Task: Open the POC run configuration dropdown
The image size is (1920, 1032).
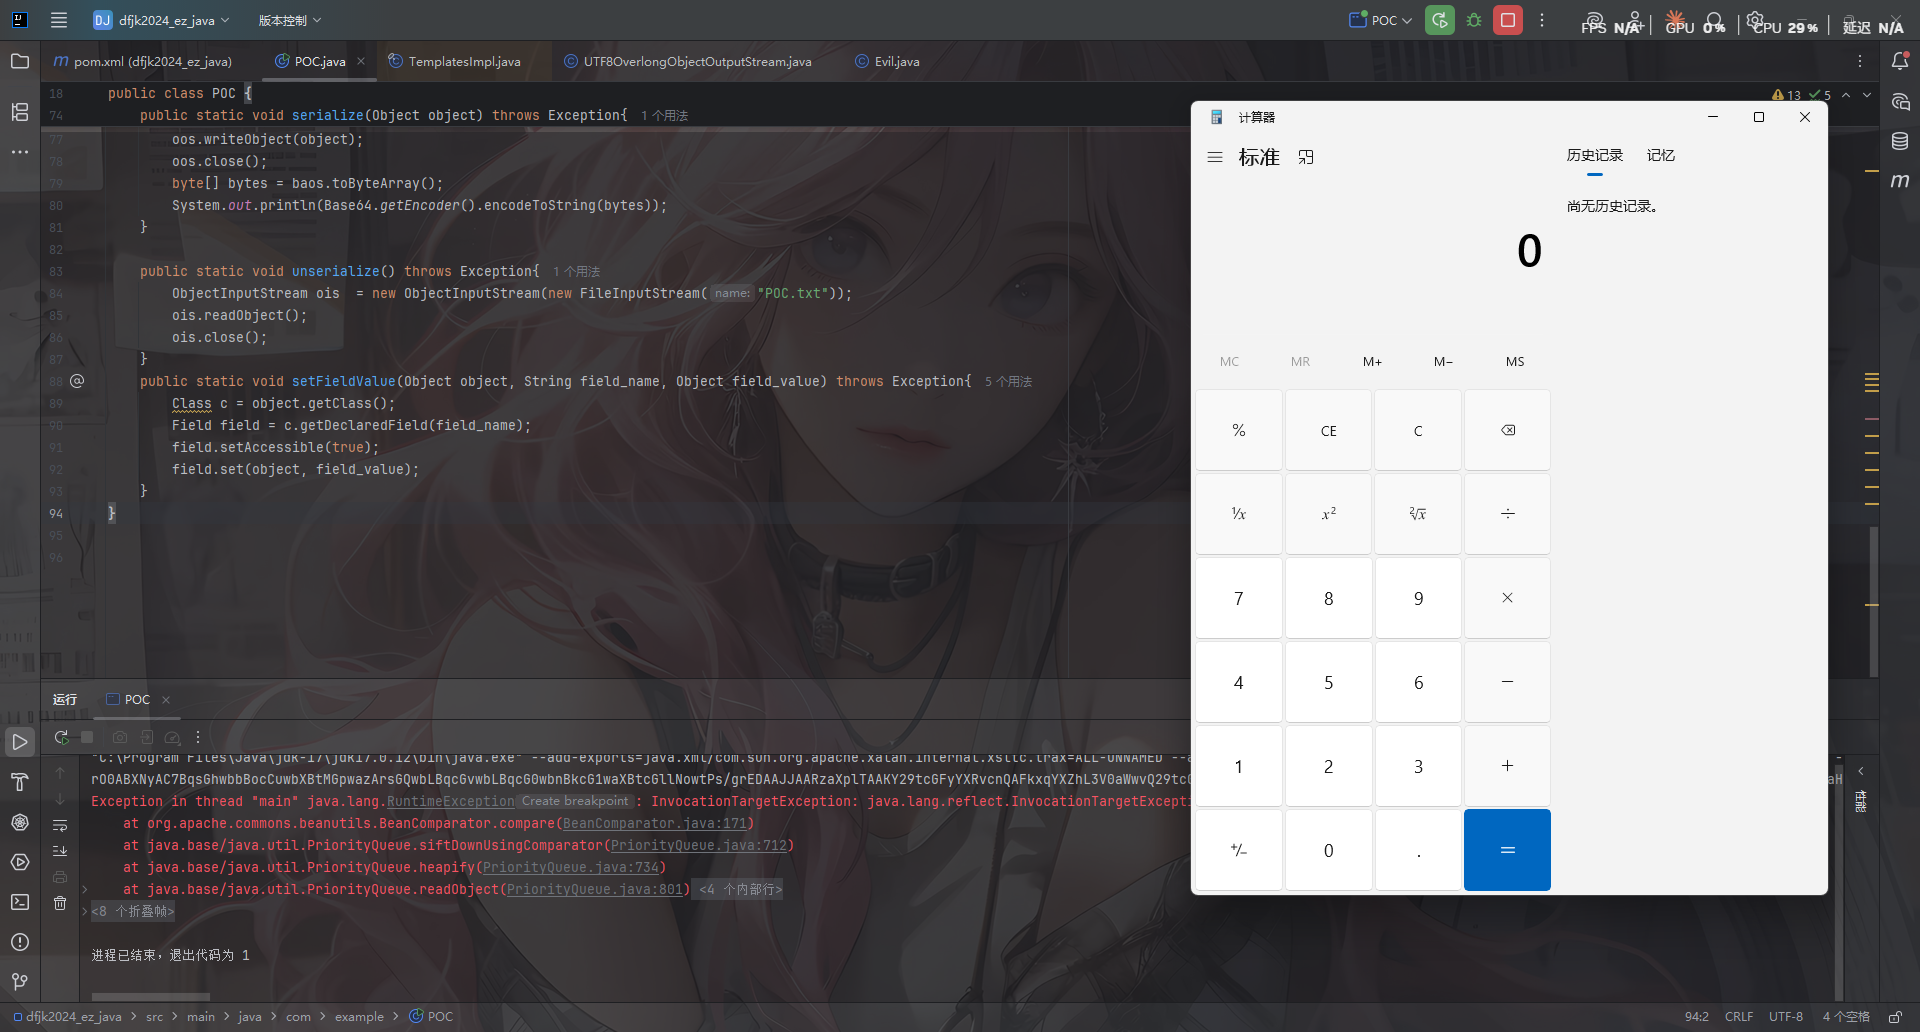Action: [x=1381, y=20]
